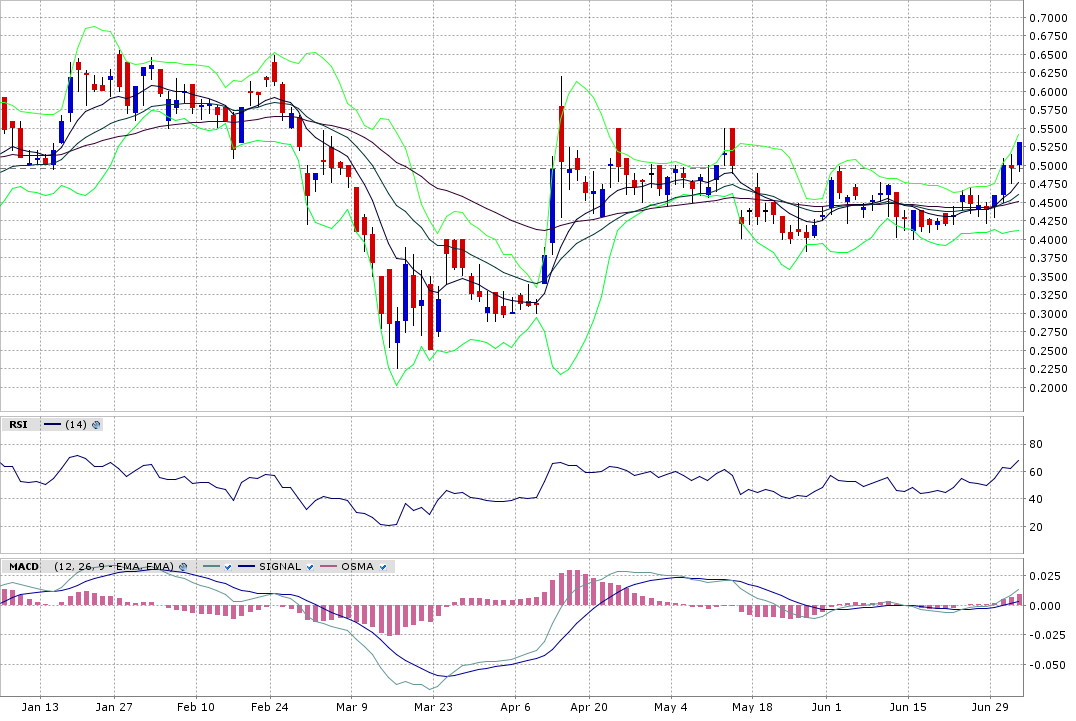Click the RSI panel title label
Viewport: 1076px width, 721px height.
click(x=18, y=425)
